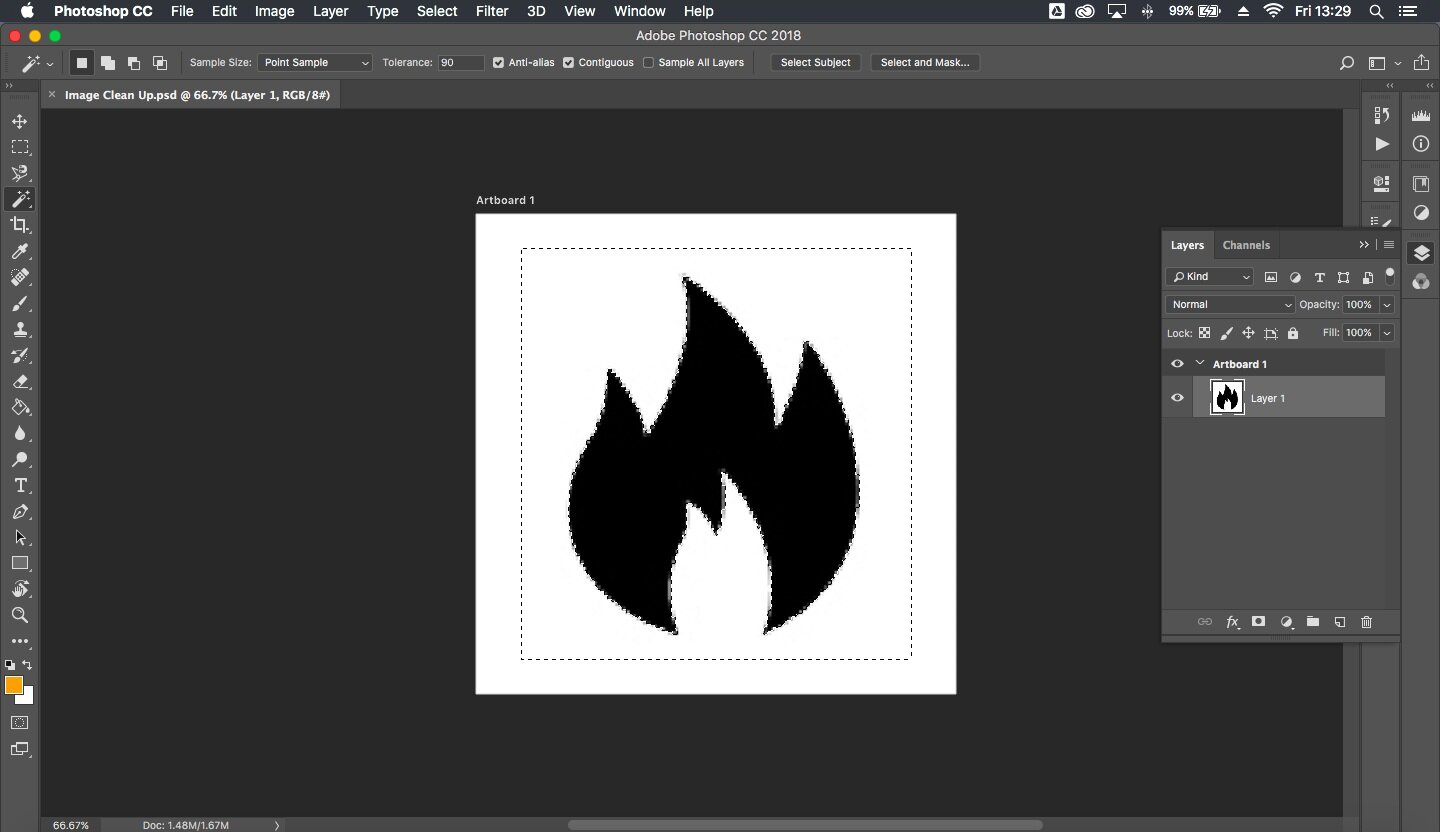Click the Tolerance input field
1440x832 pixels.
(x=461, y=62)
